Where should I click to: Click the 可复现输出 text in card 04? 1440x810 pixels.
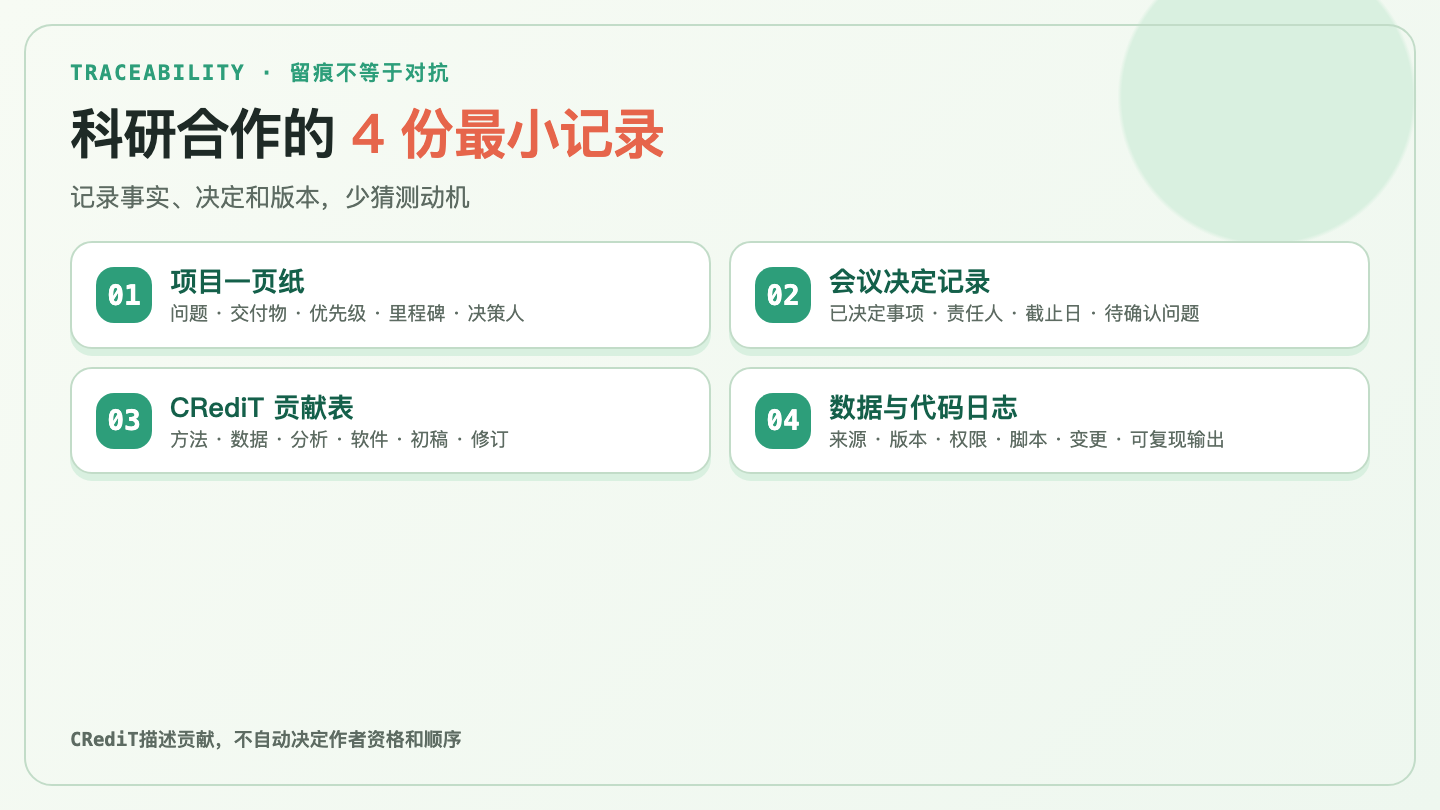point(1178,440)
